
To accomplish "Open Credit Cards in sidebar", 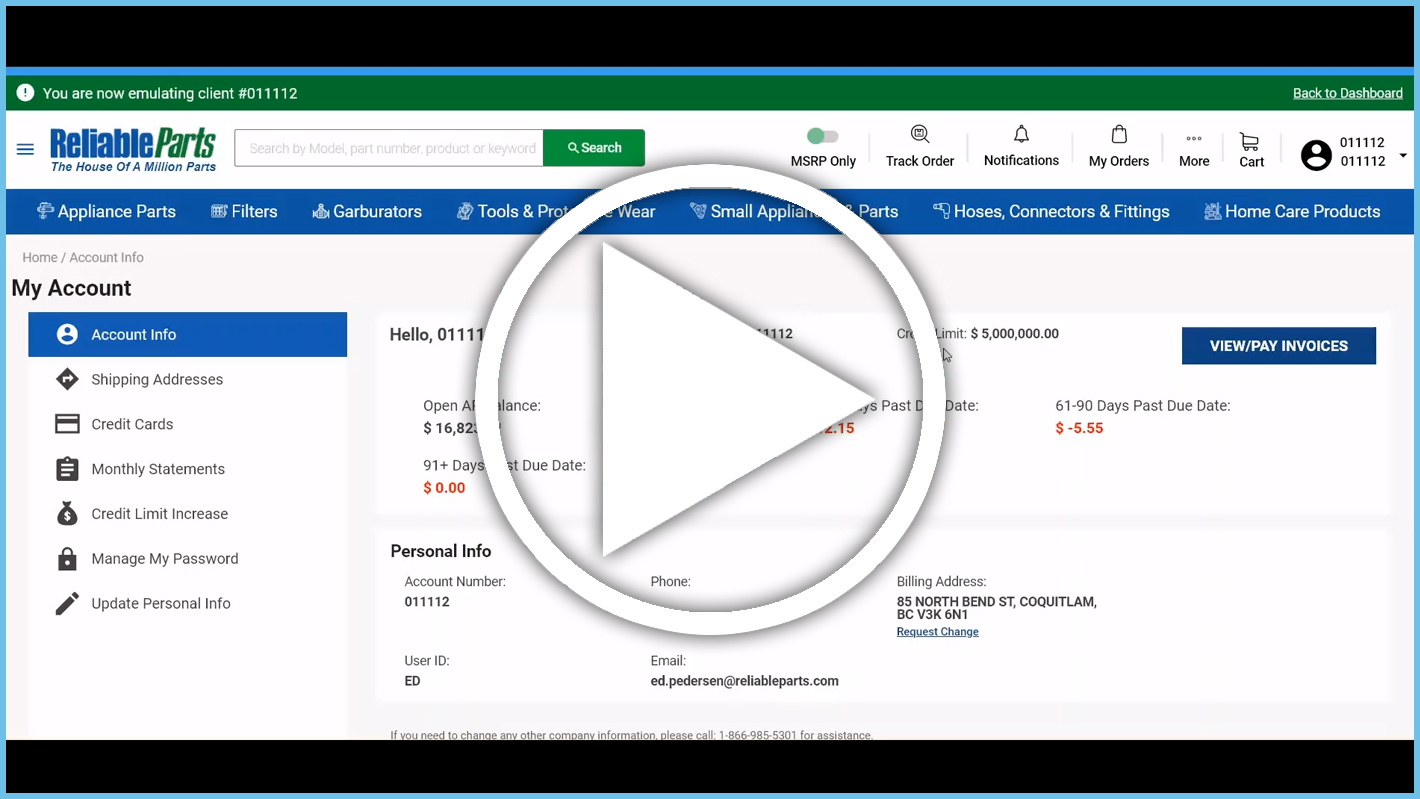I will click(132, 424).
